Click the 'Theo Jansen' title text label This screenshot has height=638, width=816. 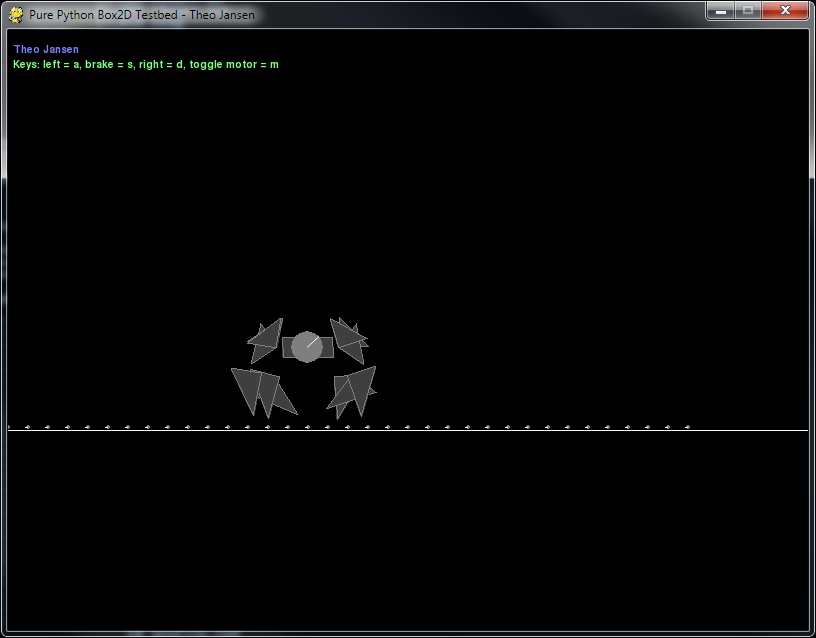click(x=45, y=48)
